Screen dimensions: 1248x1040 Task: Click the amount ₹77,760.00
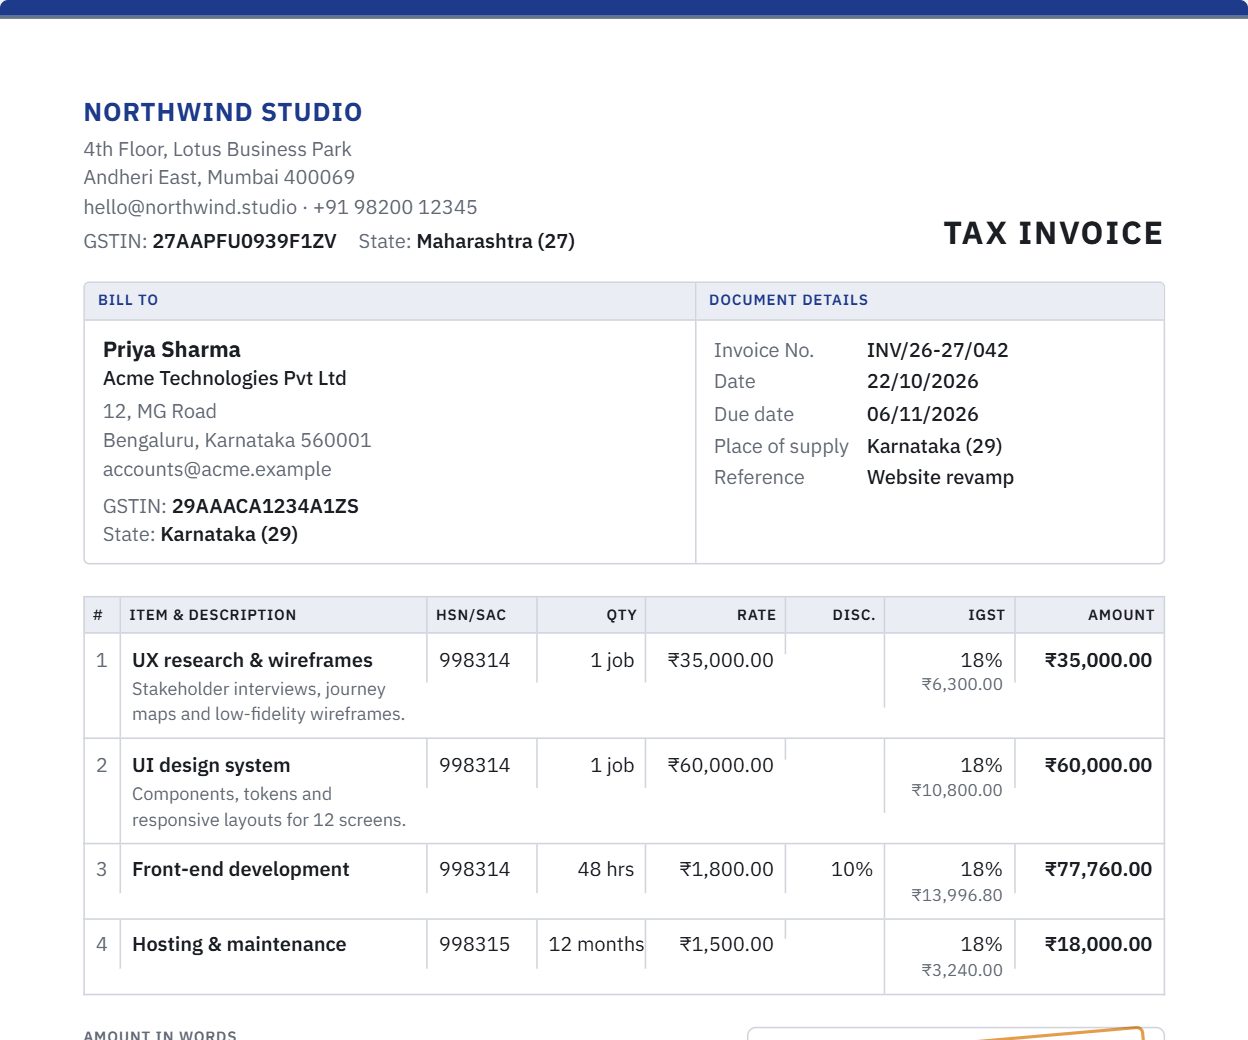[x=1098, y=869]
